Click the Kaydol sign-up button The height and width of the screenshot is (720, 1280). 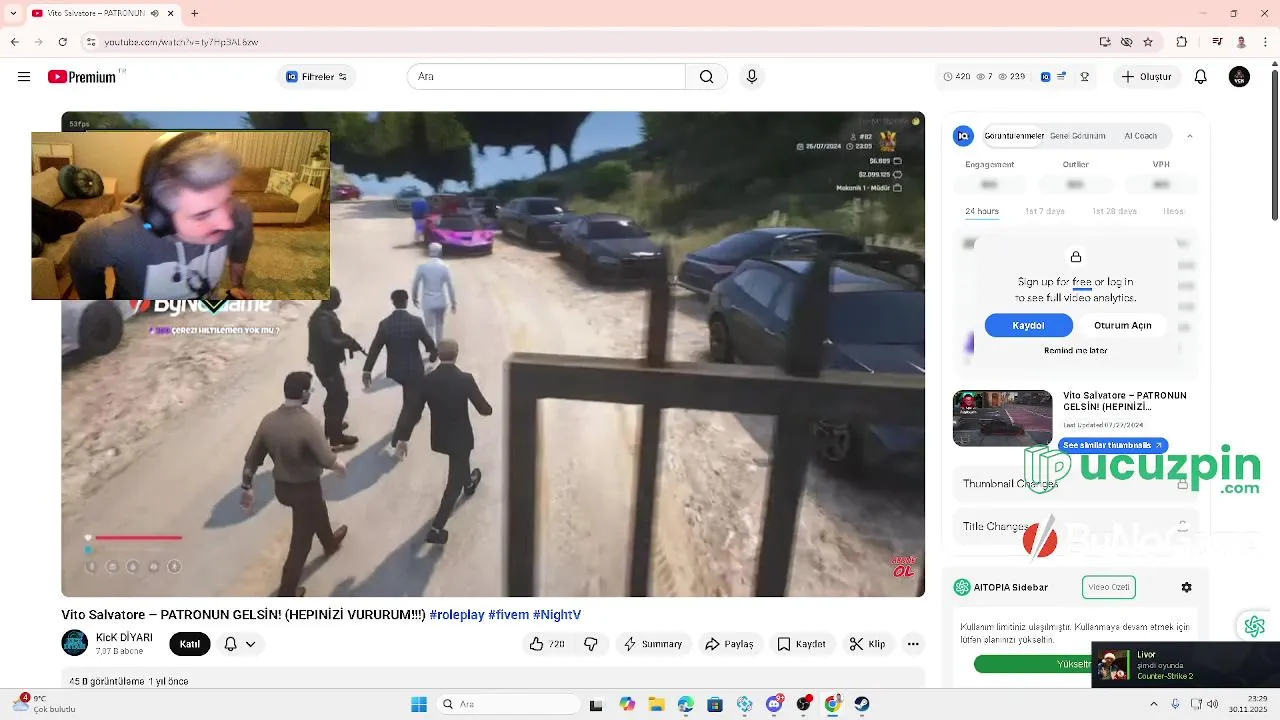pyautogui.click(x=1028, y=325)
